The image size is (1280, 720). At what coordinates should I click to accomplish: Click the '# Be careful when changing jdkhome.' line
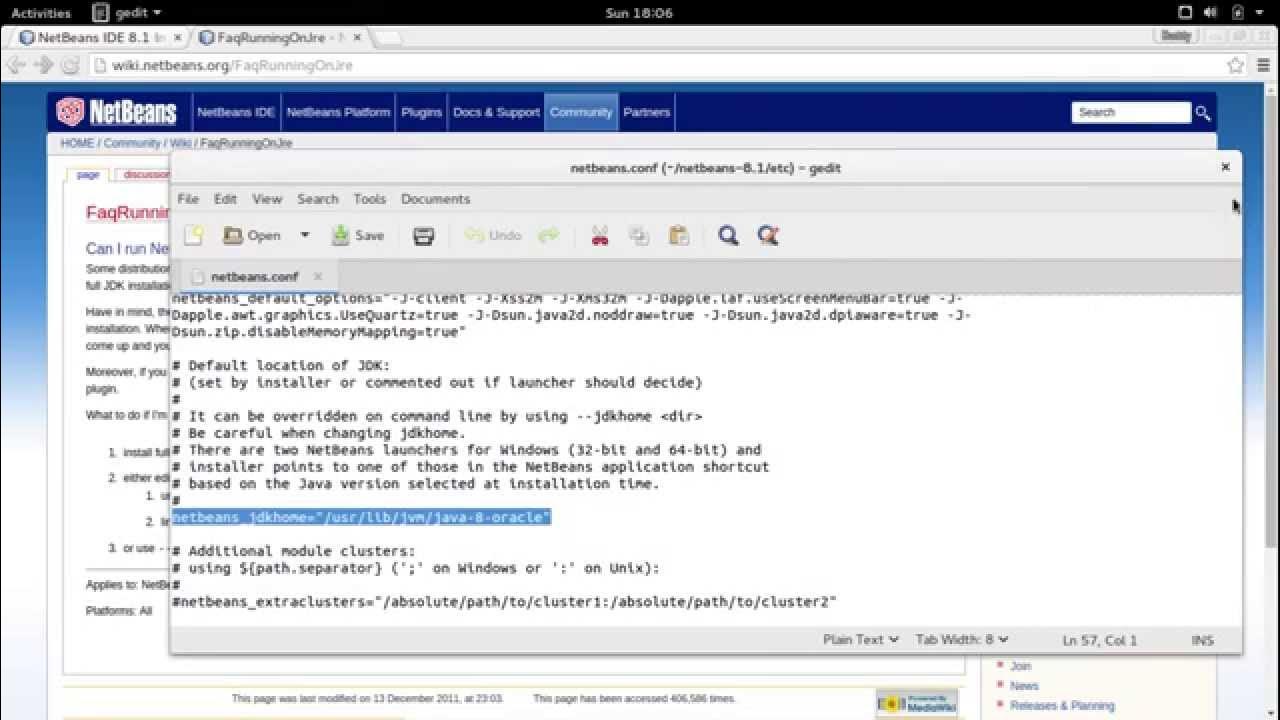pyautogui.click(x=319, y=433)
